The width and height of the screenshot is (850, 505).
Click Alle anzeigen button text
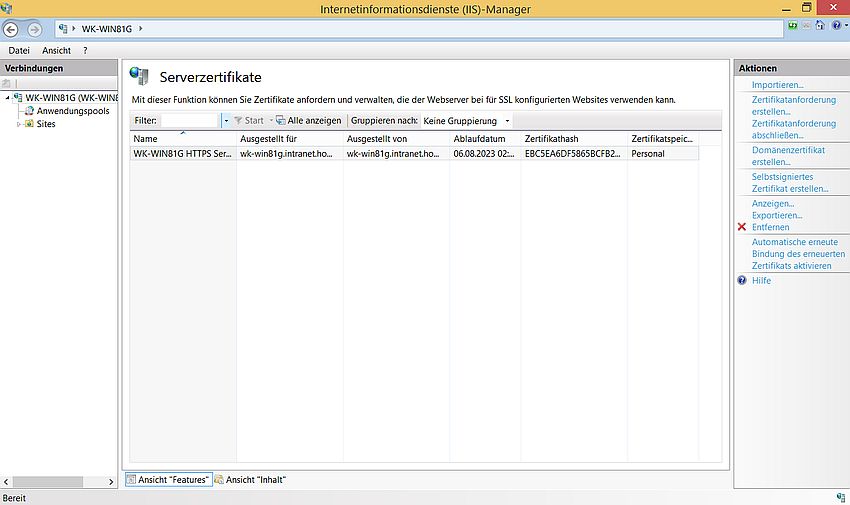tap(314, 120)
